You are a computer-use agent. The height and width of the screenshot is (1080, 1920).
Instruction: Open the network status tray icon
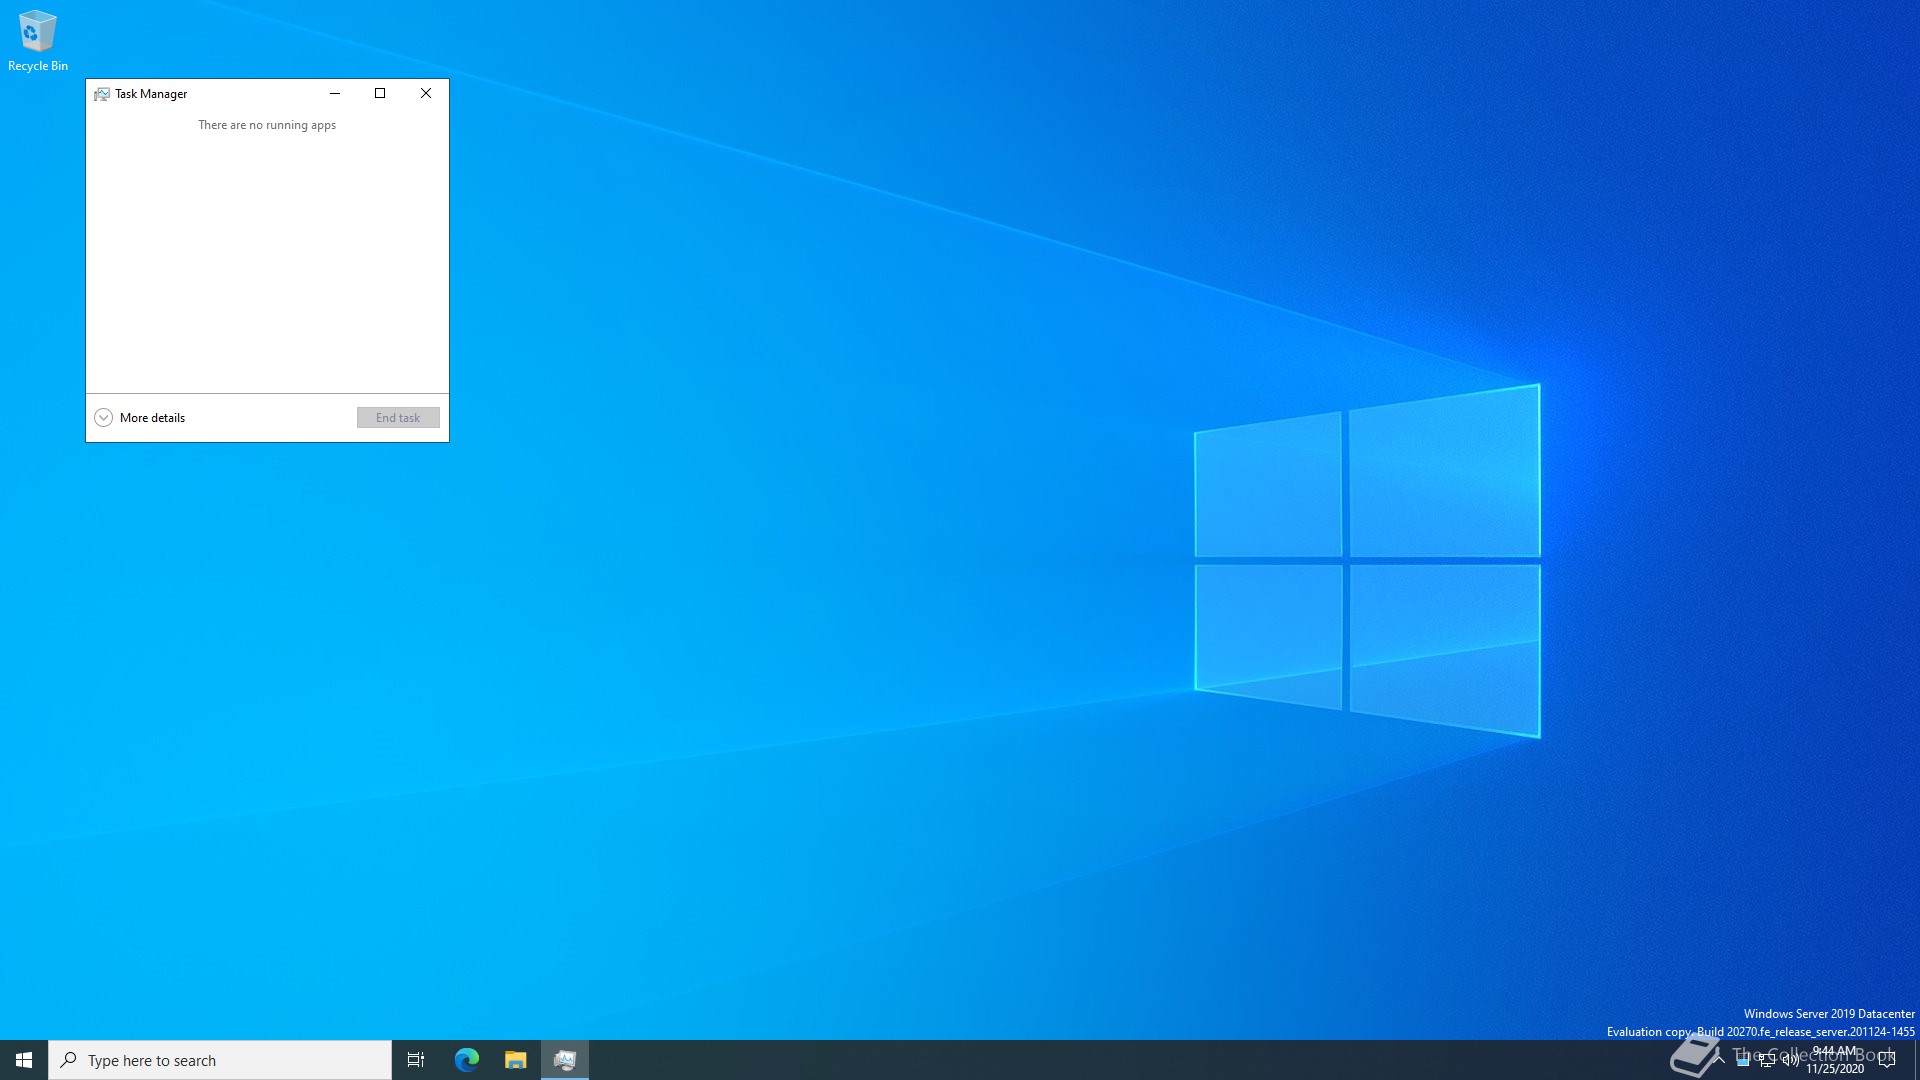(1767, 1061)
